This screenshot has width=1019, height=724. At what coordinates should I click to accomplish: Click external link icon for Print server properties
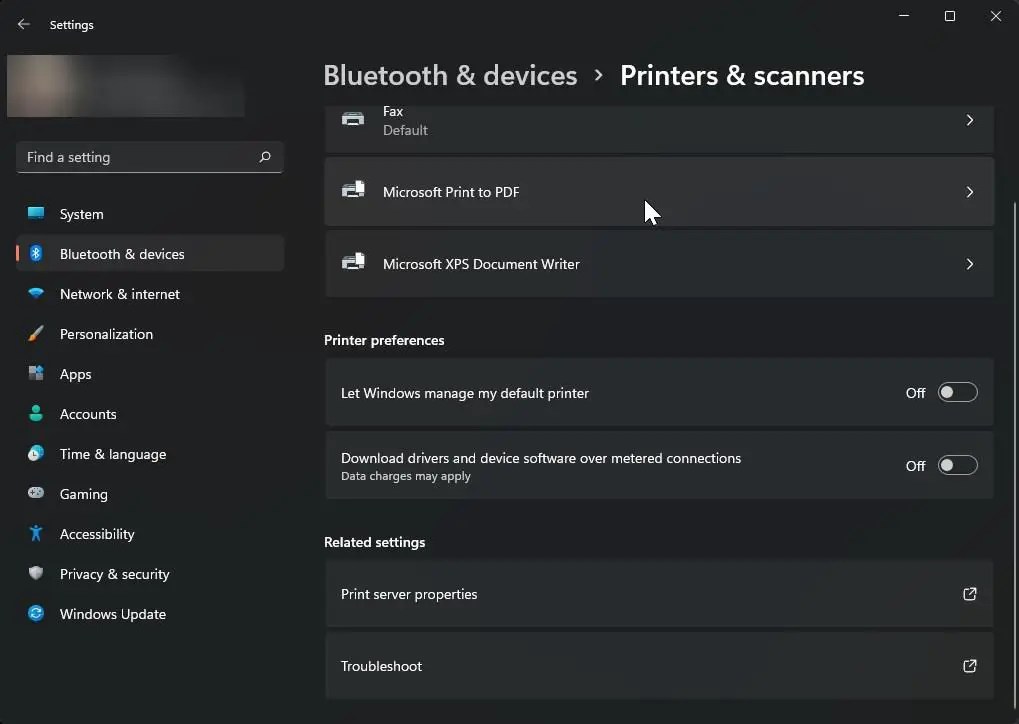pos(970,594)
